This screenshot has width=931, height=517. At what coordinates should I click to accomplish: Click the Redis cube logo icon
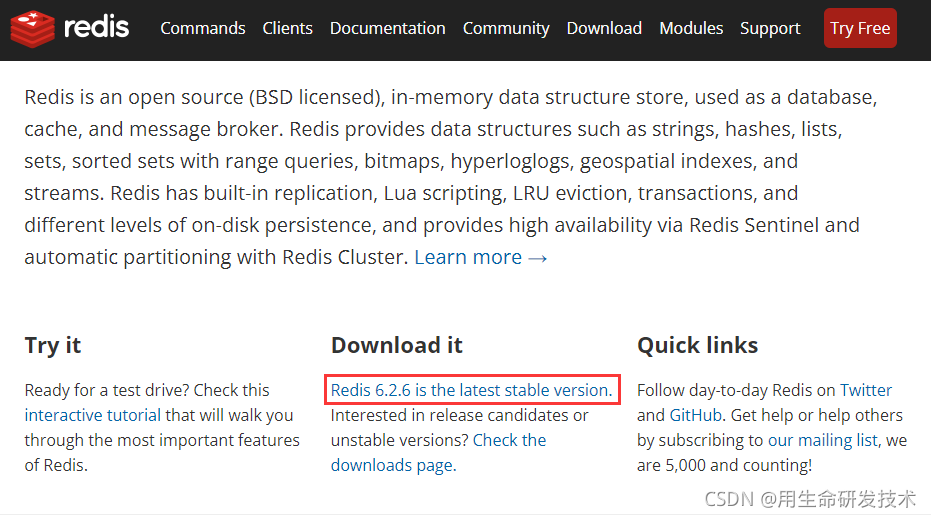pyautogui.click(x=33, y=28)
